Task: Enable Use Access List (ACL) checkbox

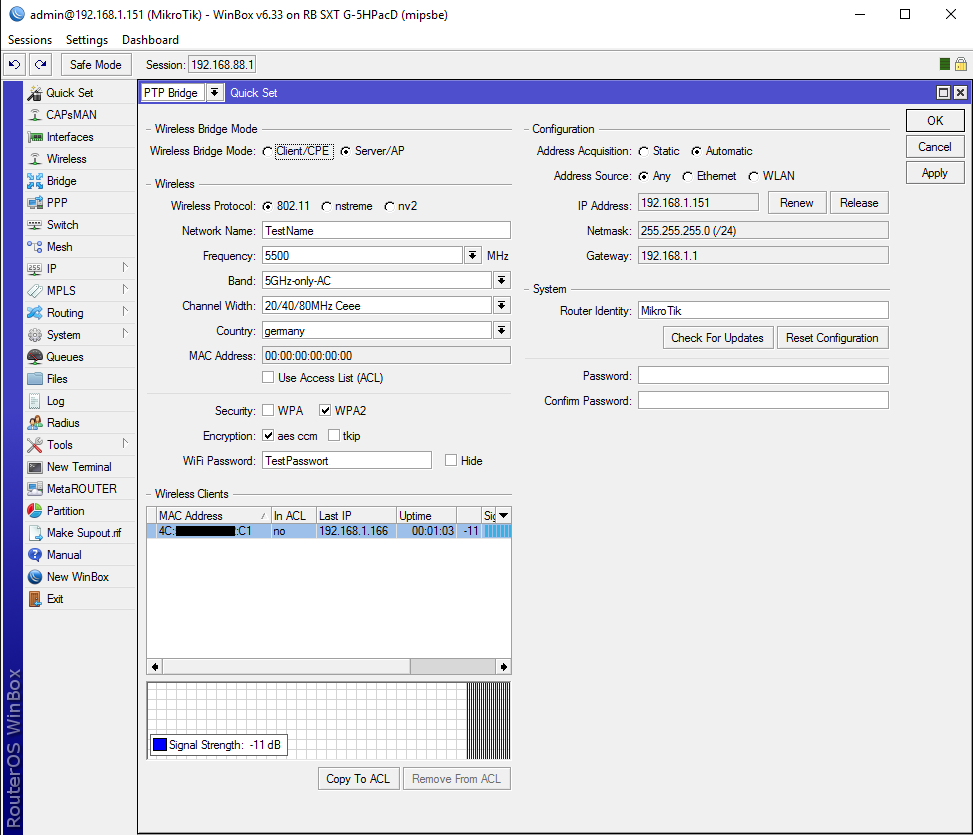Action: (x=268, y=377)
